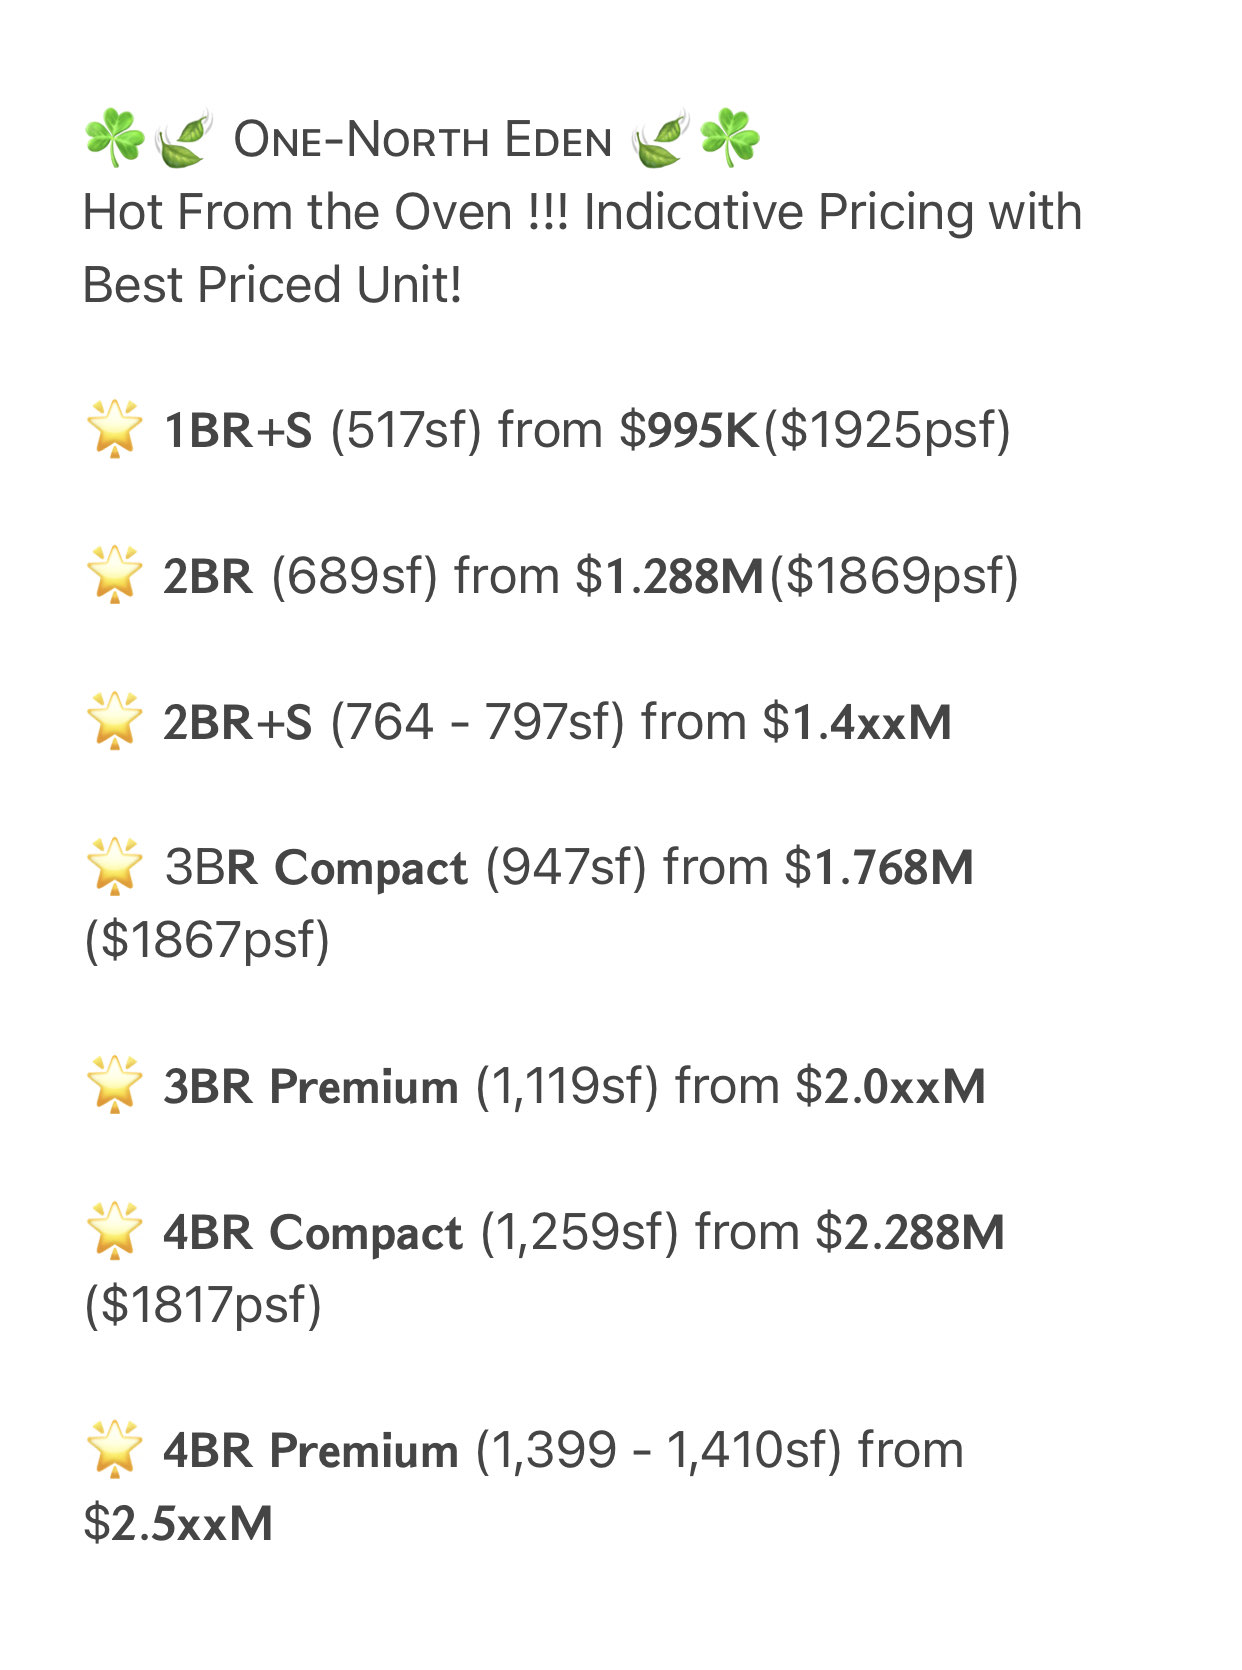1242x1670 pixels.
Task: Click the $2.5xxM price text
Action: coord(178,1523)
